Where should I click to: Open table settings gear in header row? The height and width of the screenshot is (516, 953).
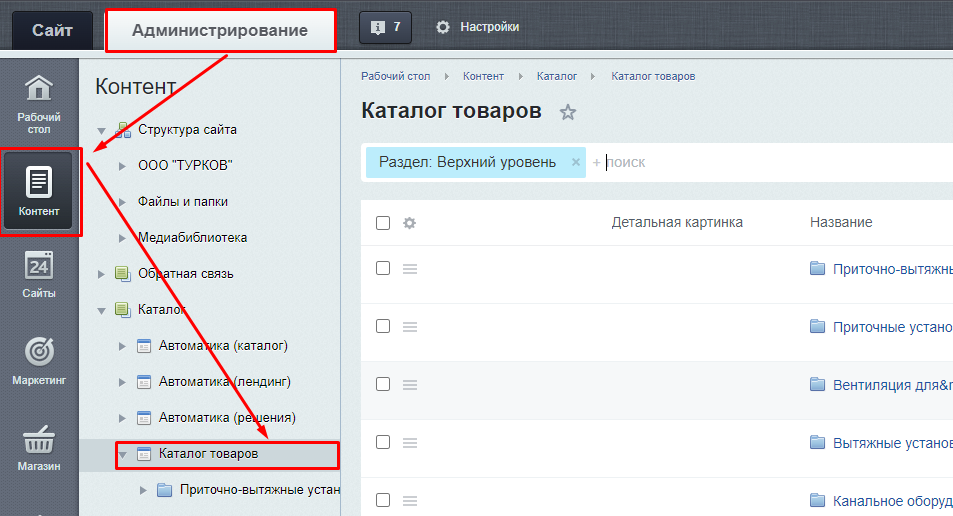(410, 223)
